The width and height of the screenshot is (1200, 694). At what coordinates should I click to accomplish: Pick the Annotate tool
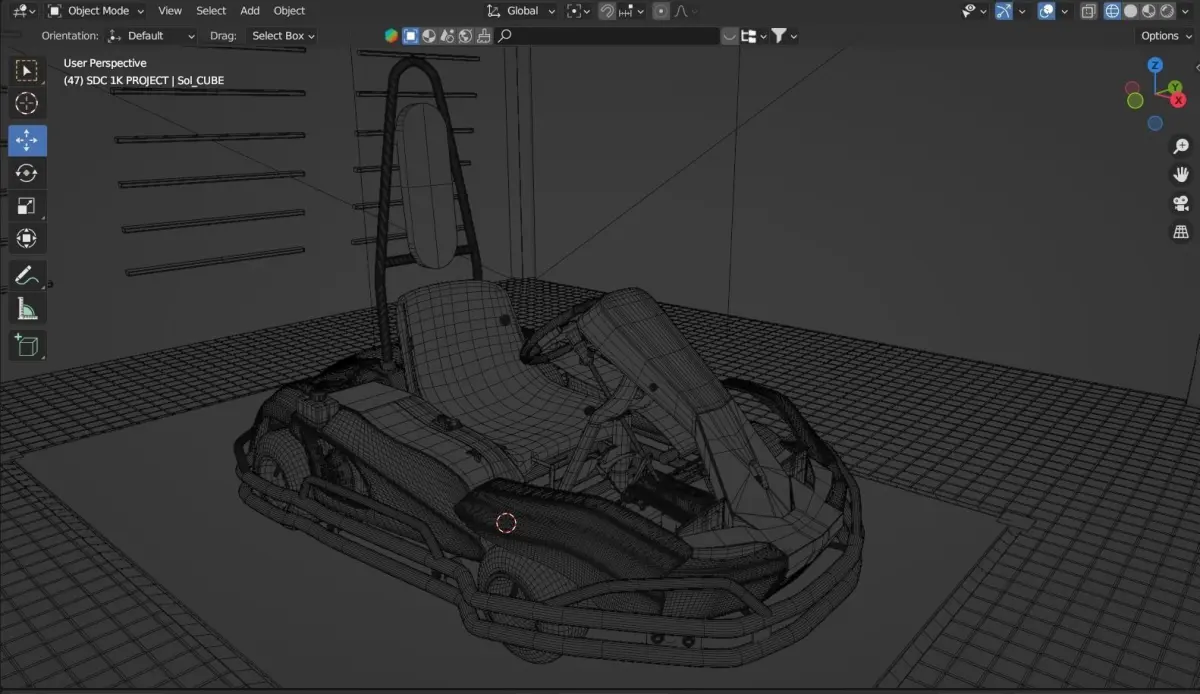click(x=27, y=275)
